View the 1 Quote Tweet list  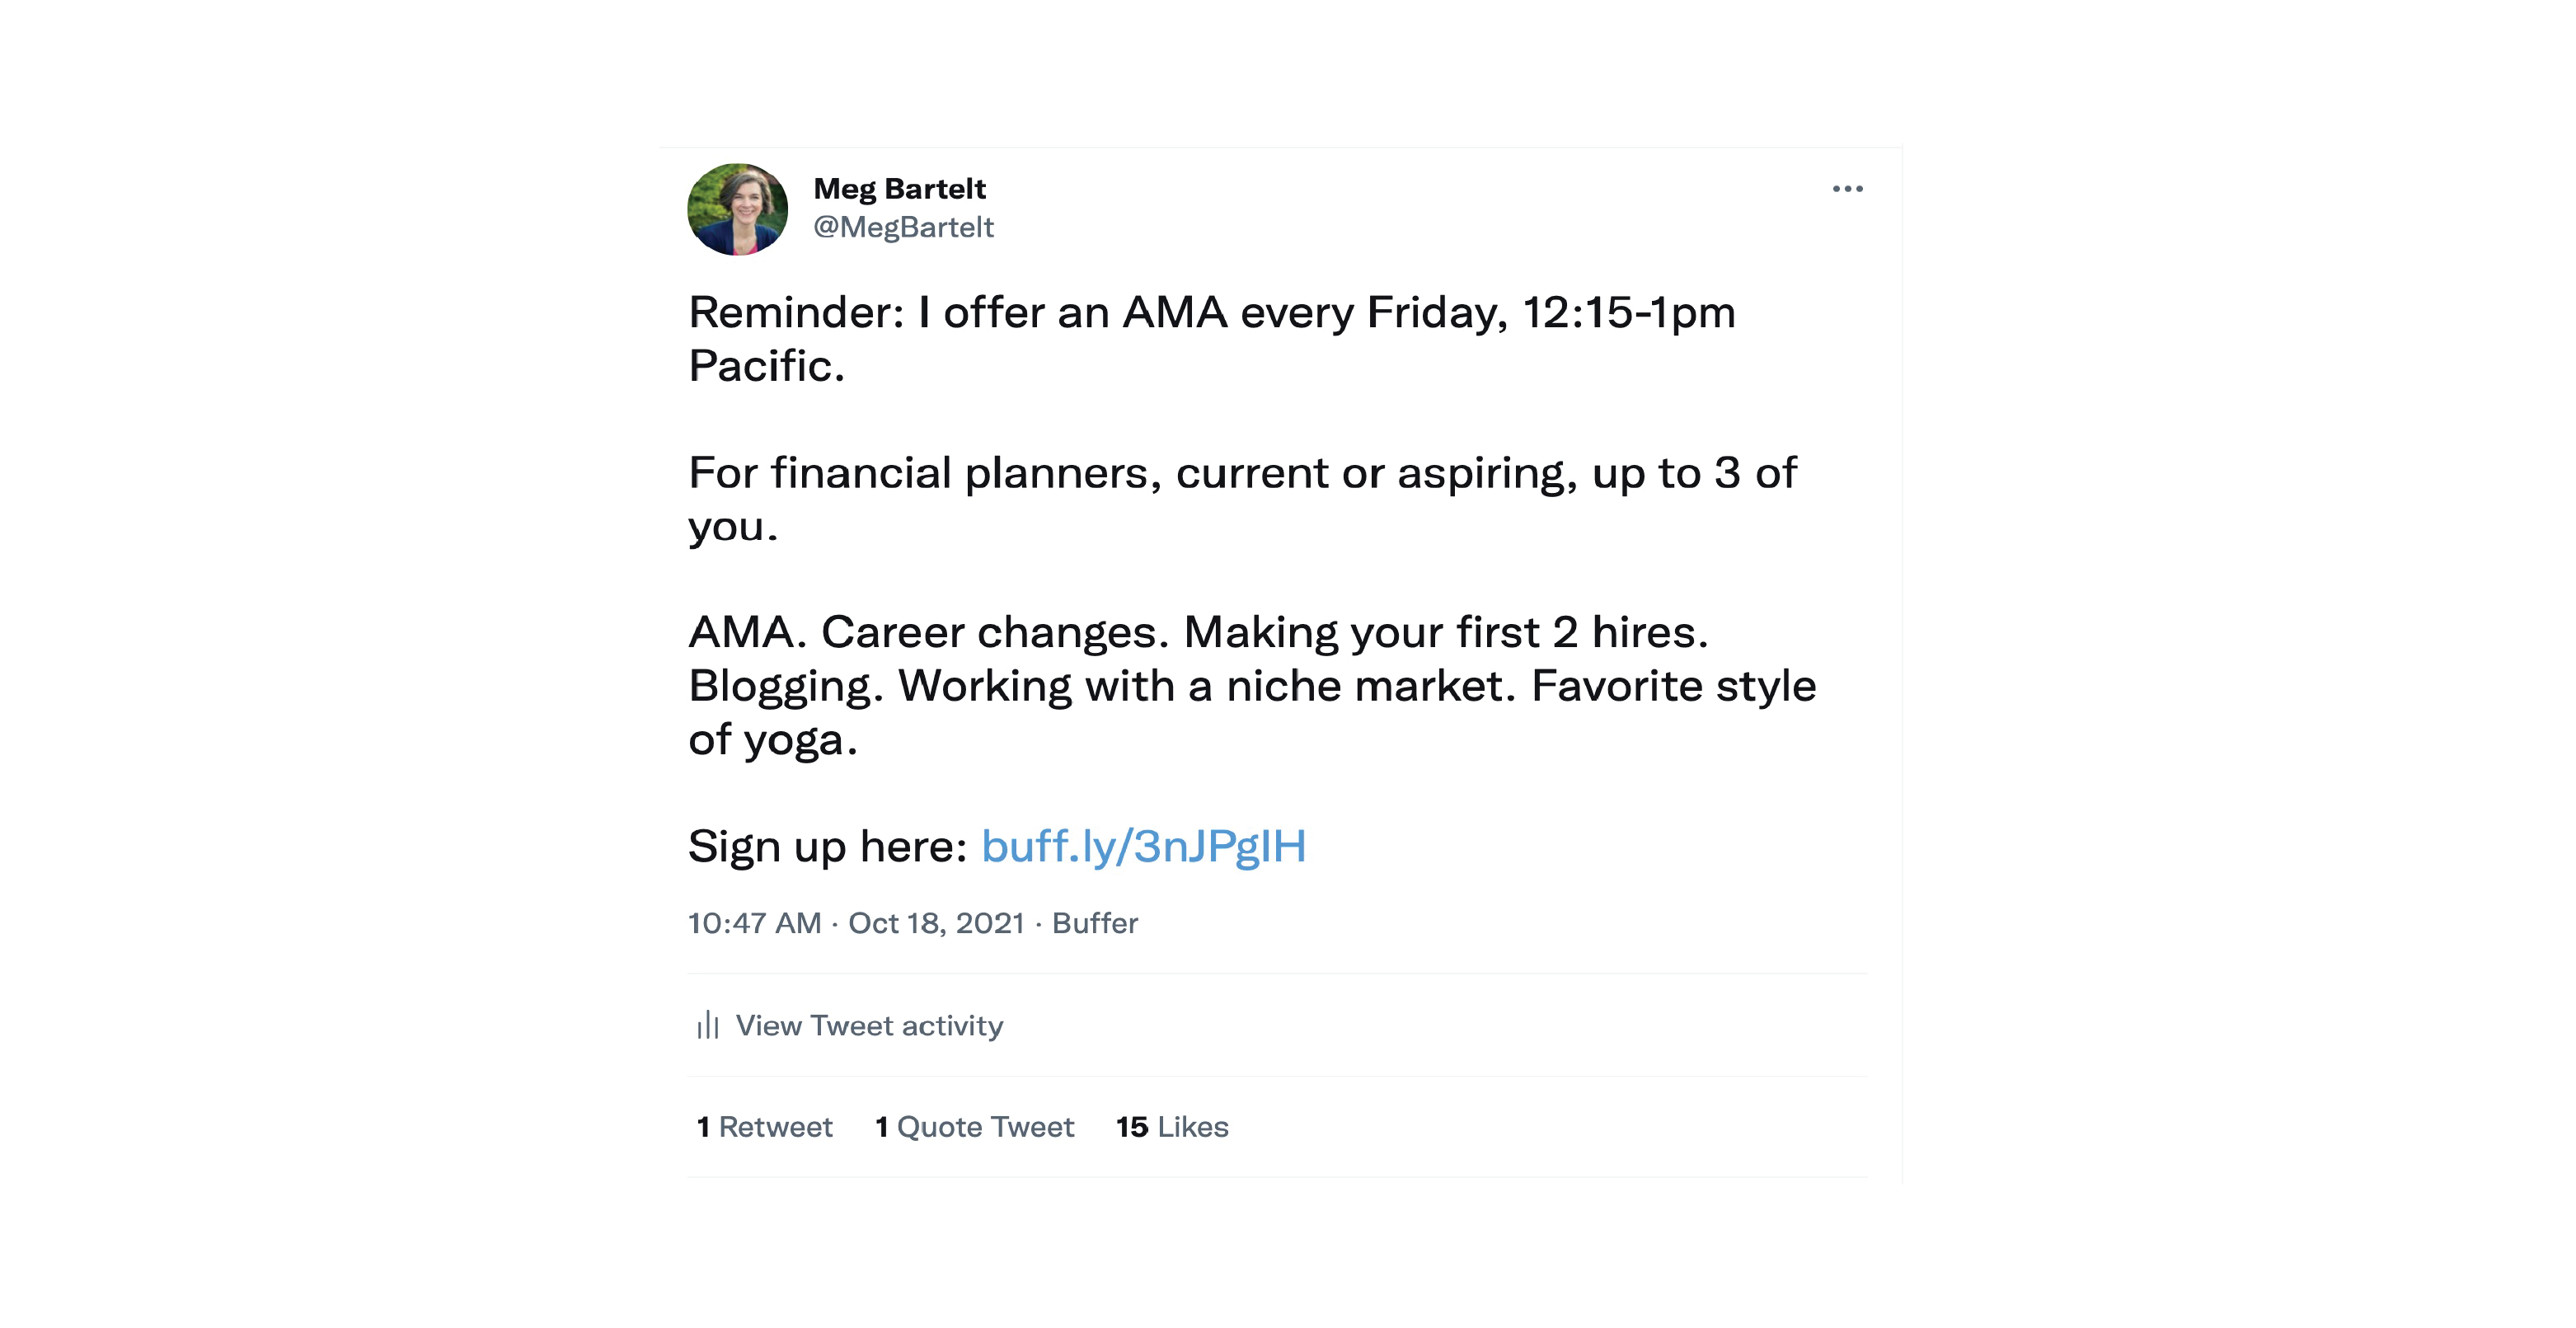pyautogui.click(x=975, y=1127)
